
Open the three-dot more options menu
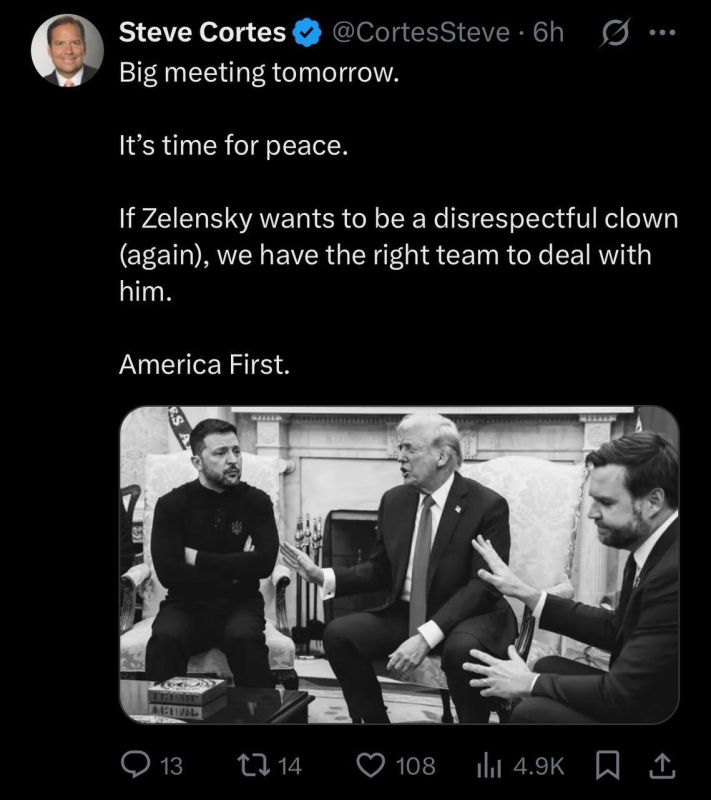click(x=662, y=33)
